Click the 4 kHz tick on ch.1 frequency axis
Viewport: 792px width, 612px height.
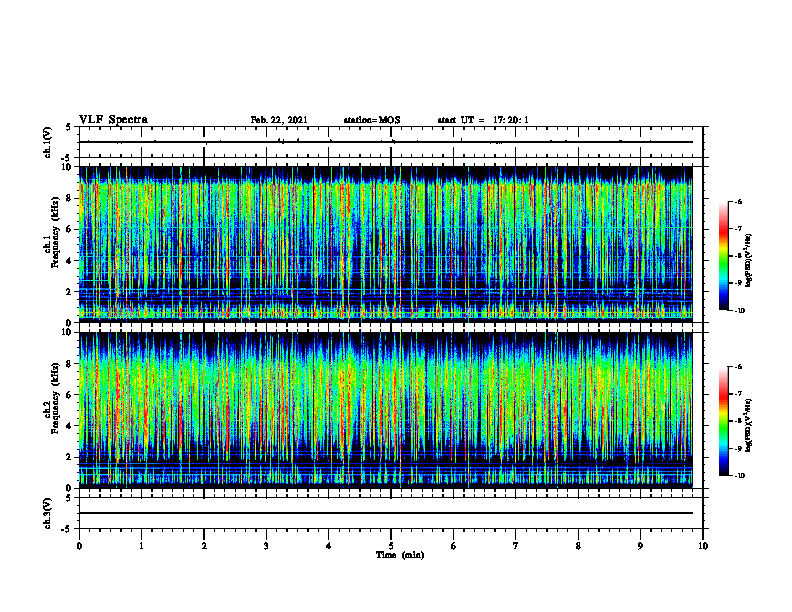pos(71,261)
